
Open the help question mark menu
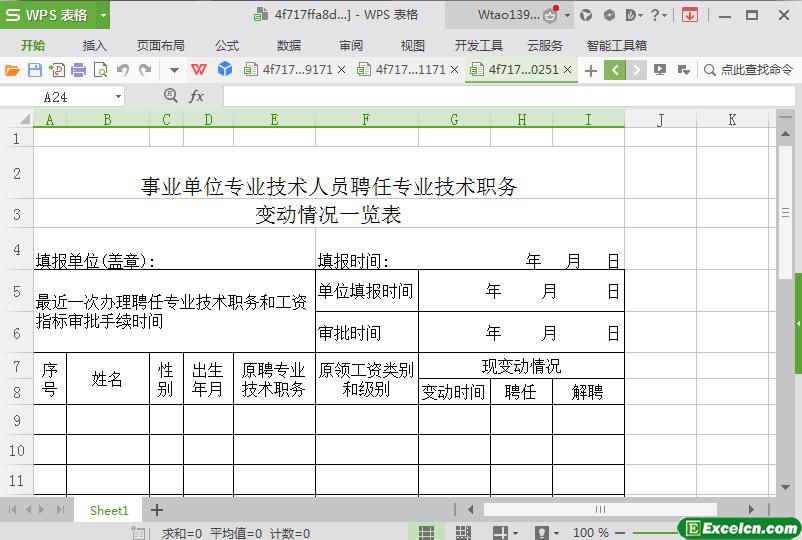point(659,15)
